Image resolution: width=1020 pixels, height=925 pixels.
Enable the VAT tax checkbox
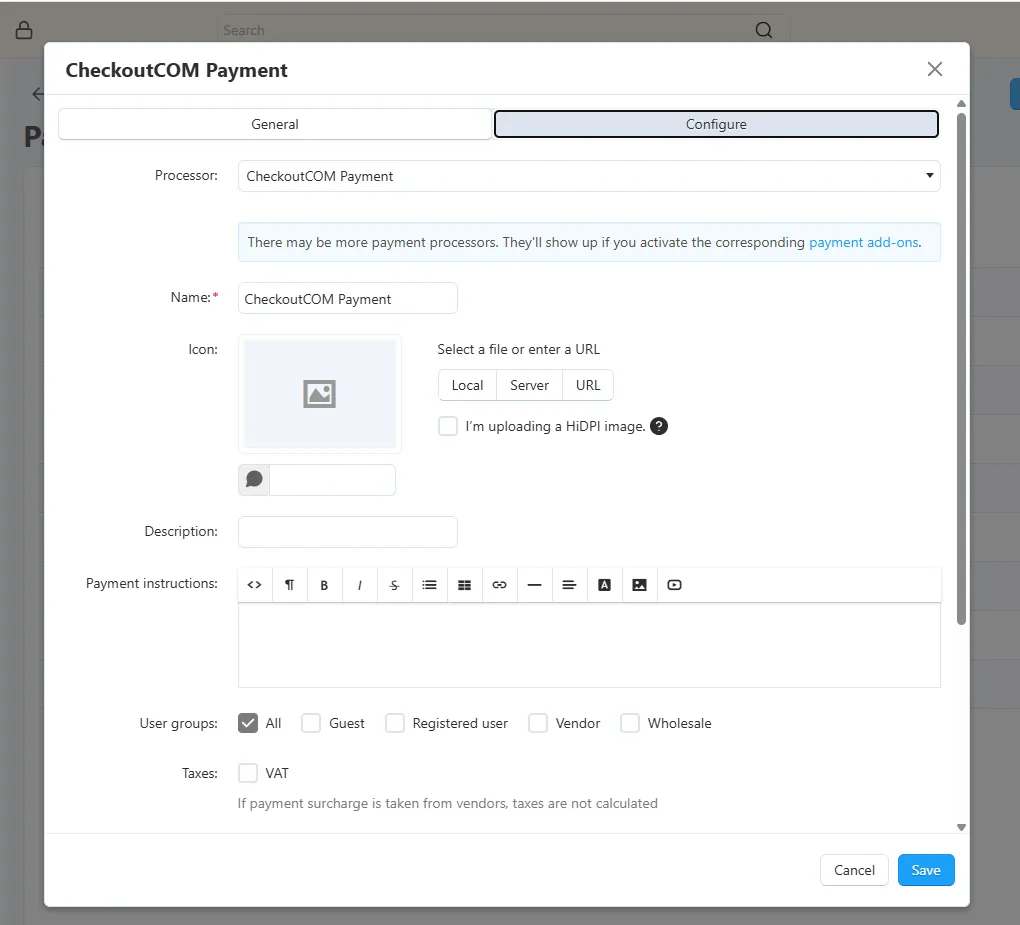point(248,773)
